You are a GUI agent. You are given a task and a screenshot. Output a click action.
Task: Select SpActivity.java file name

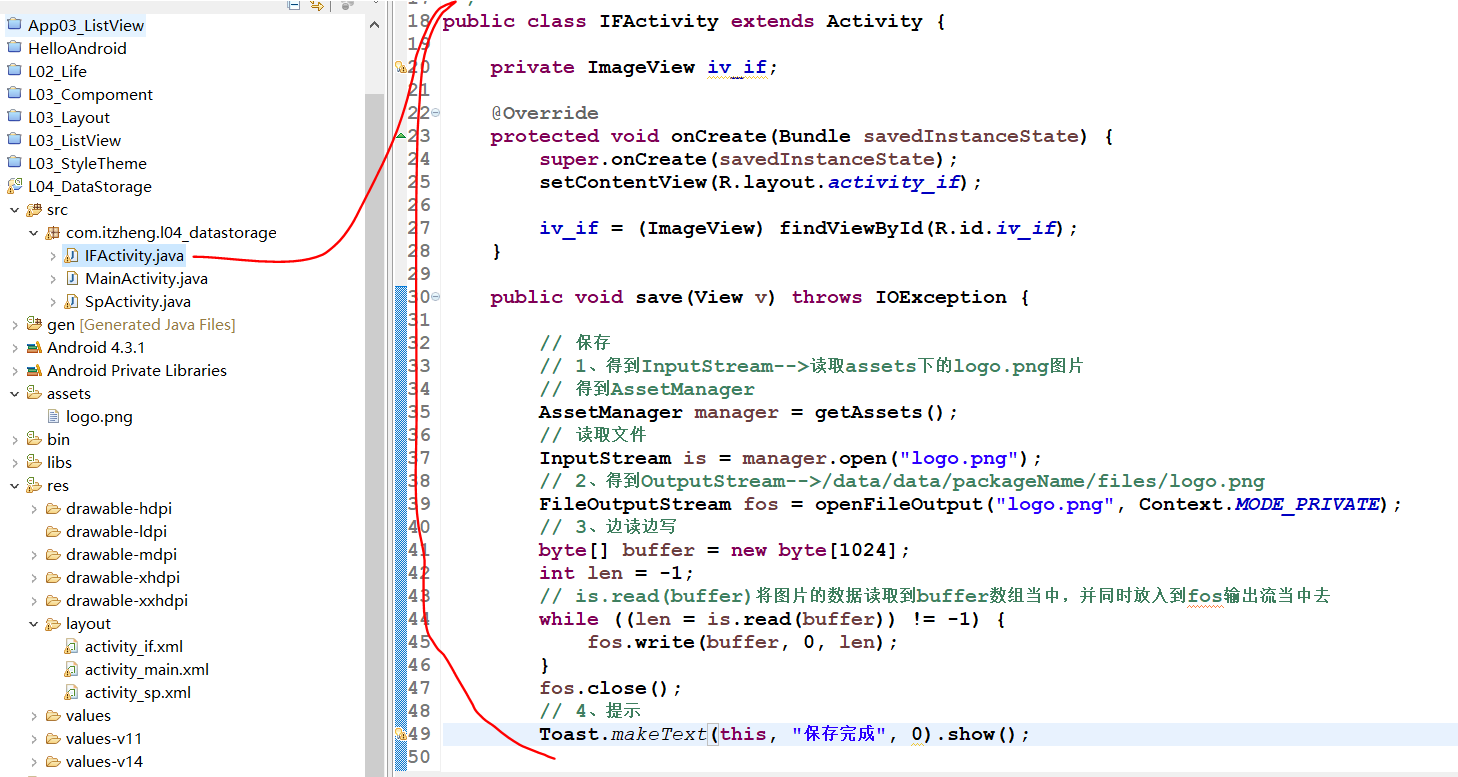click(x=138, y=302)
